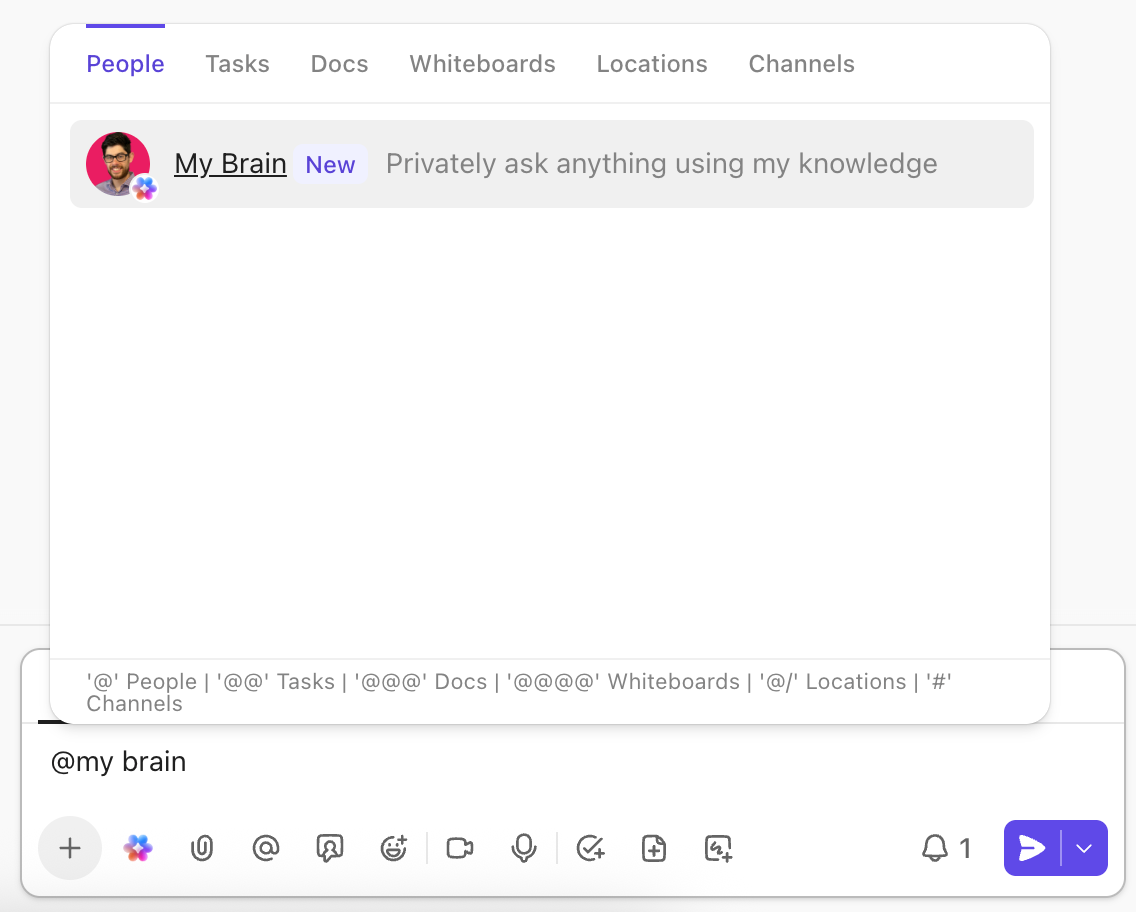This screenshot has width=1136, height=912.
Task: Attach a file using the paperclip icon
Action: click(x=202, y=848)
